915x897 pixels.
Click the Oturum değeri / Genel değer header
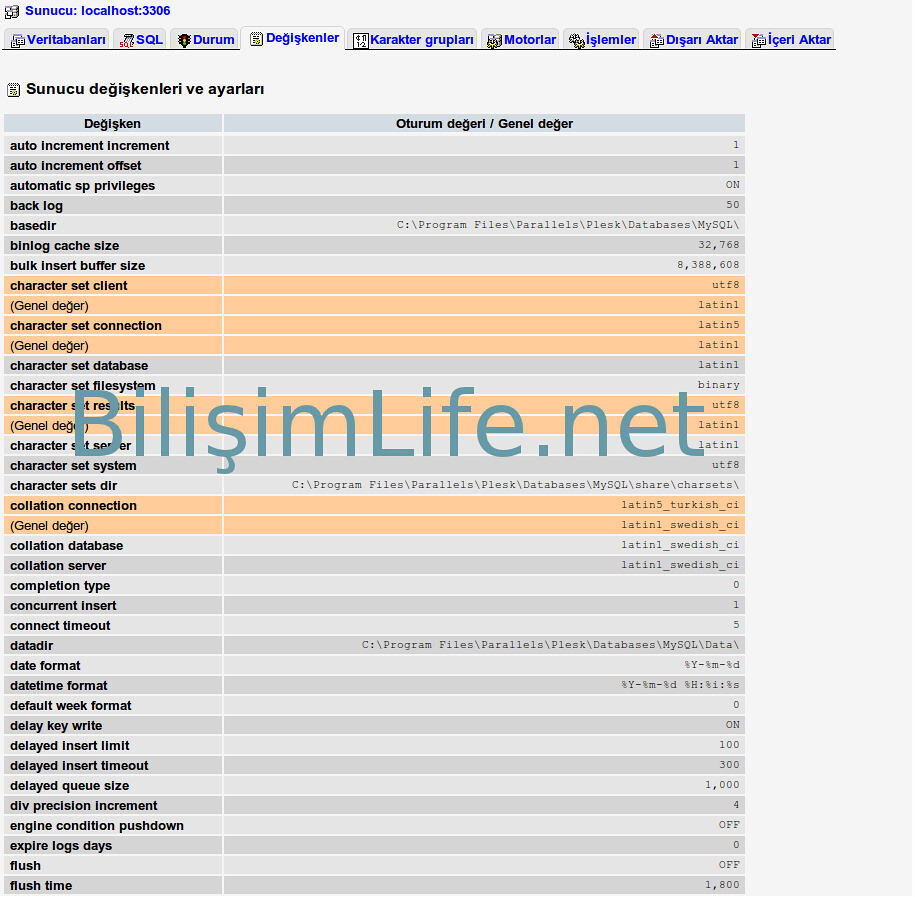[x=484, y=124]
